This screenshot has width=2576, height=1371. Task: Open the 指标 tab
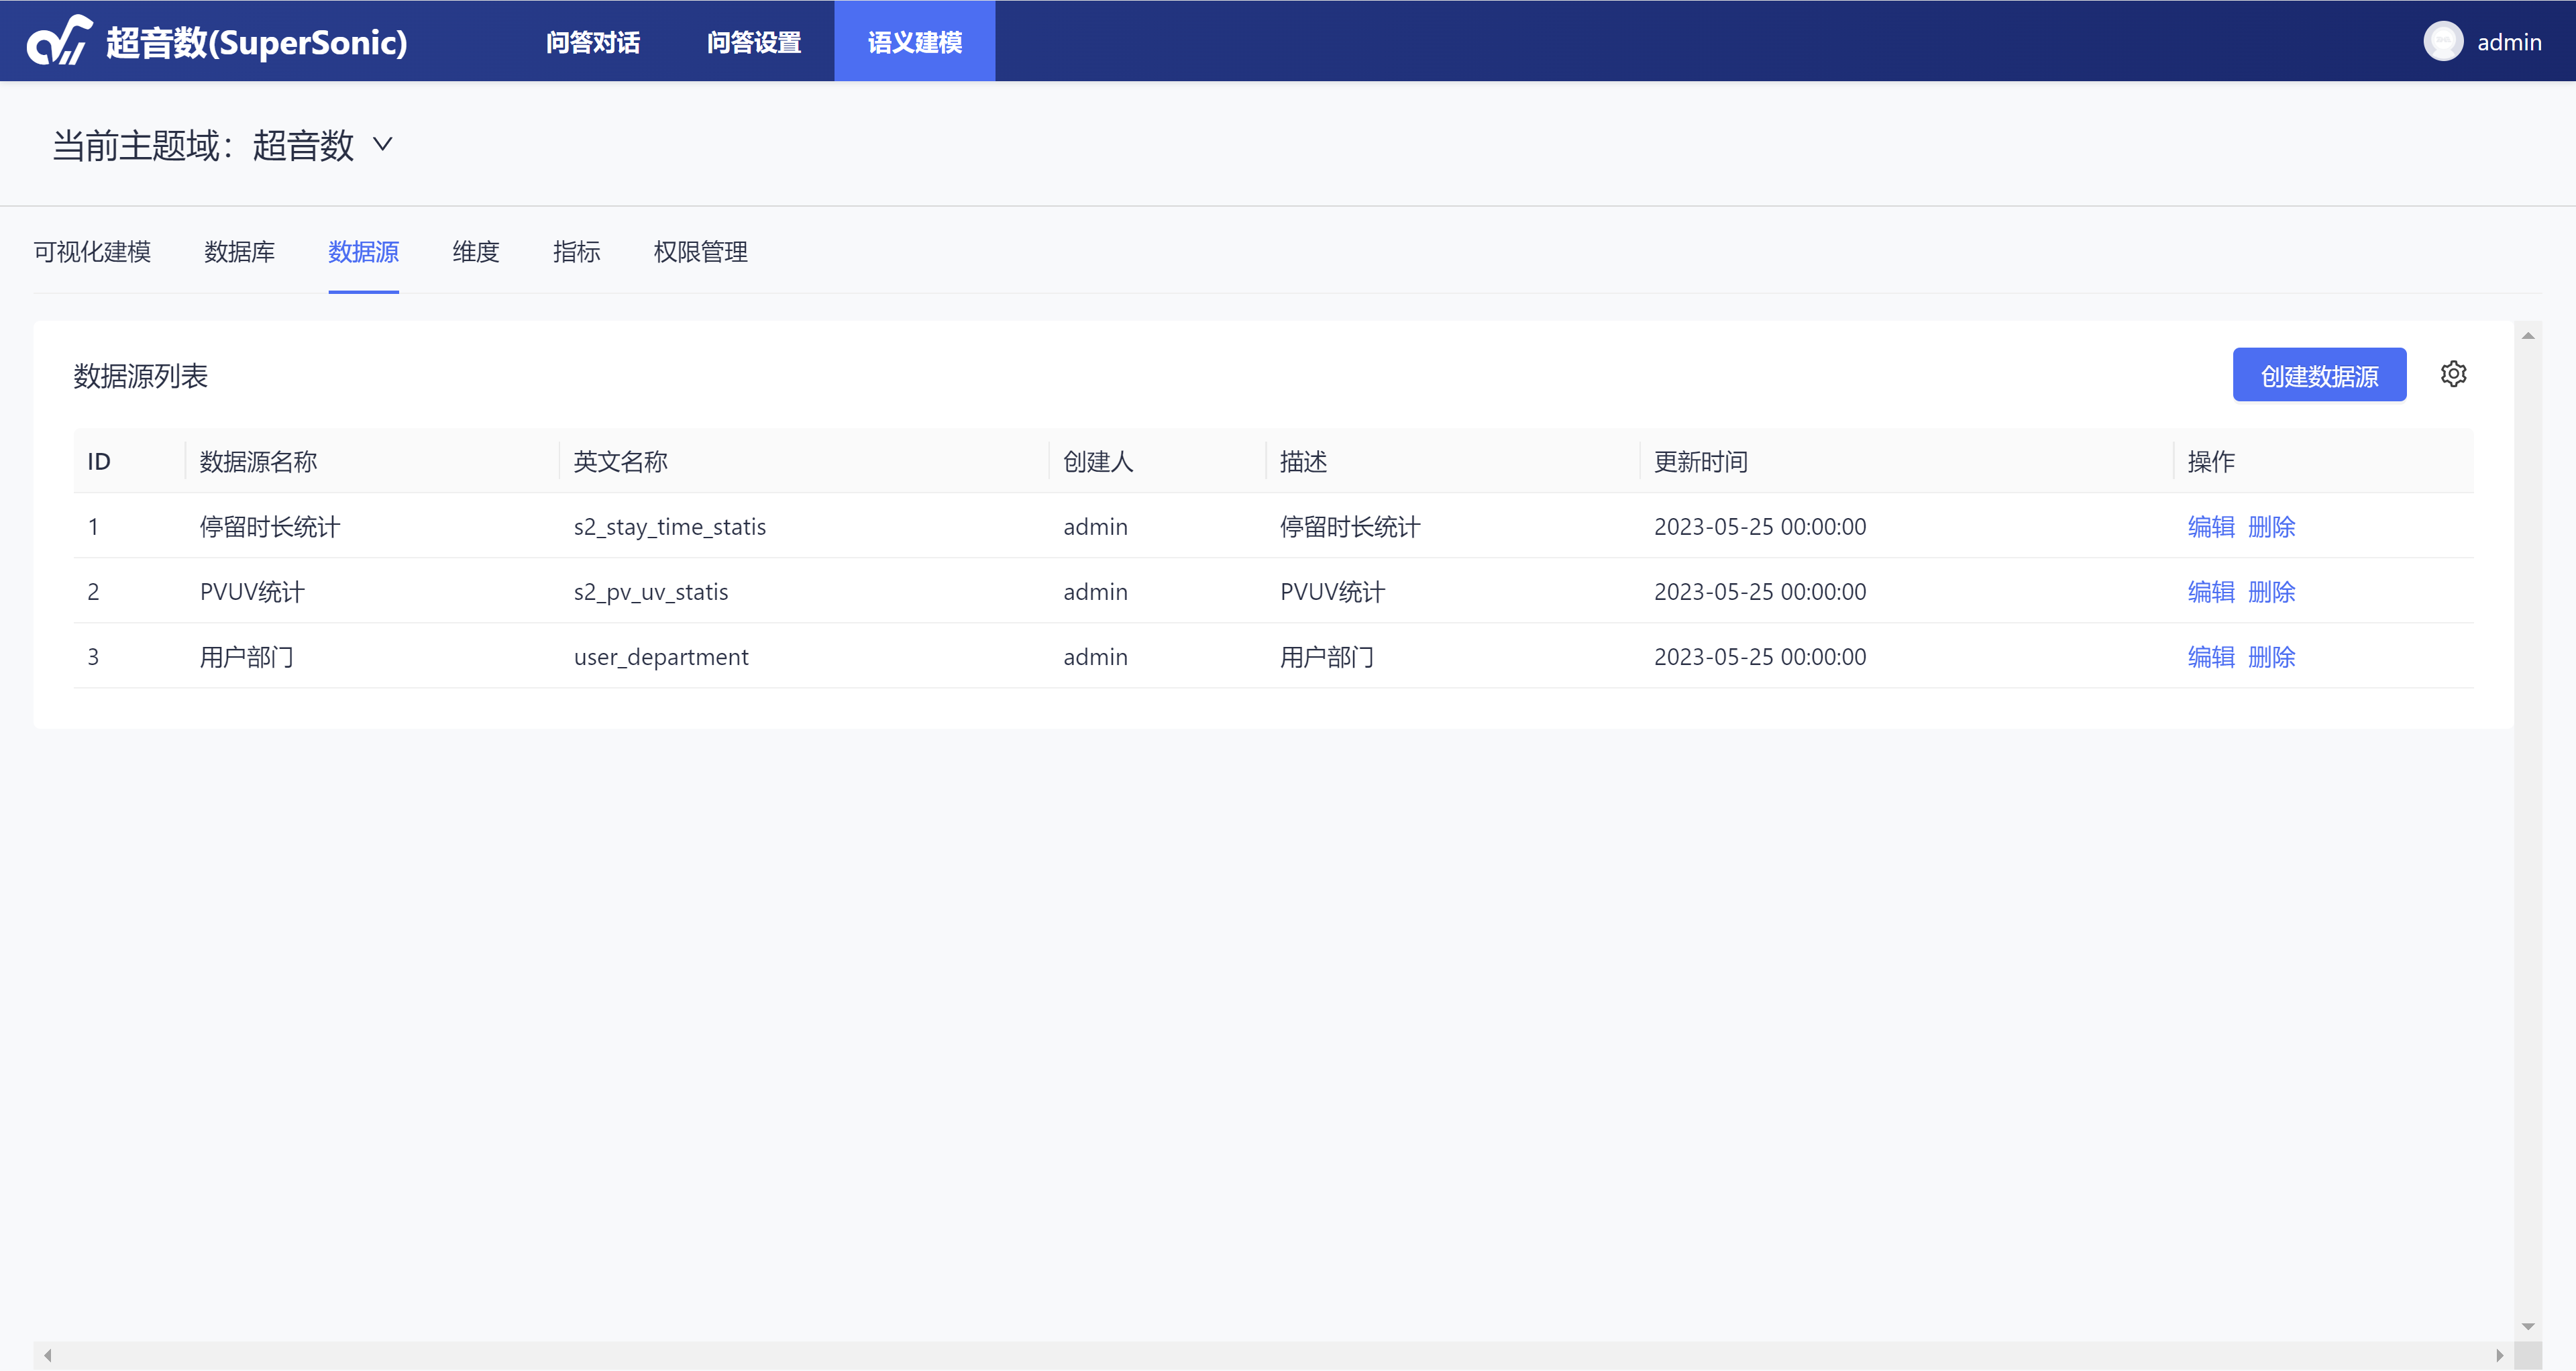pos(576,252)
